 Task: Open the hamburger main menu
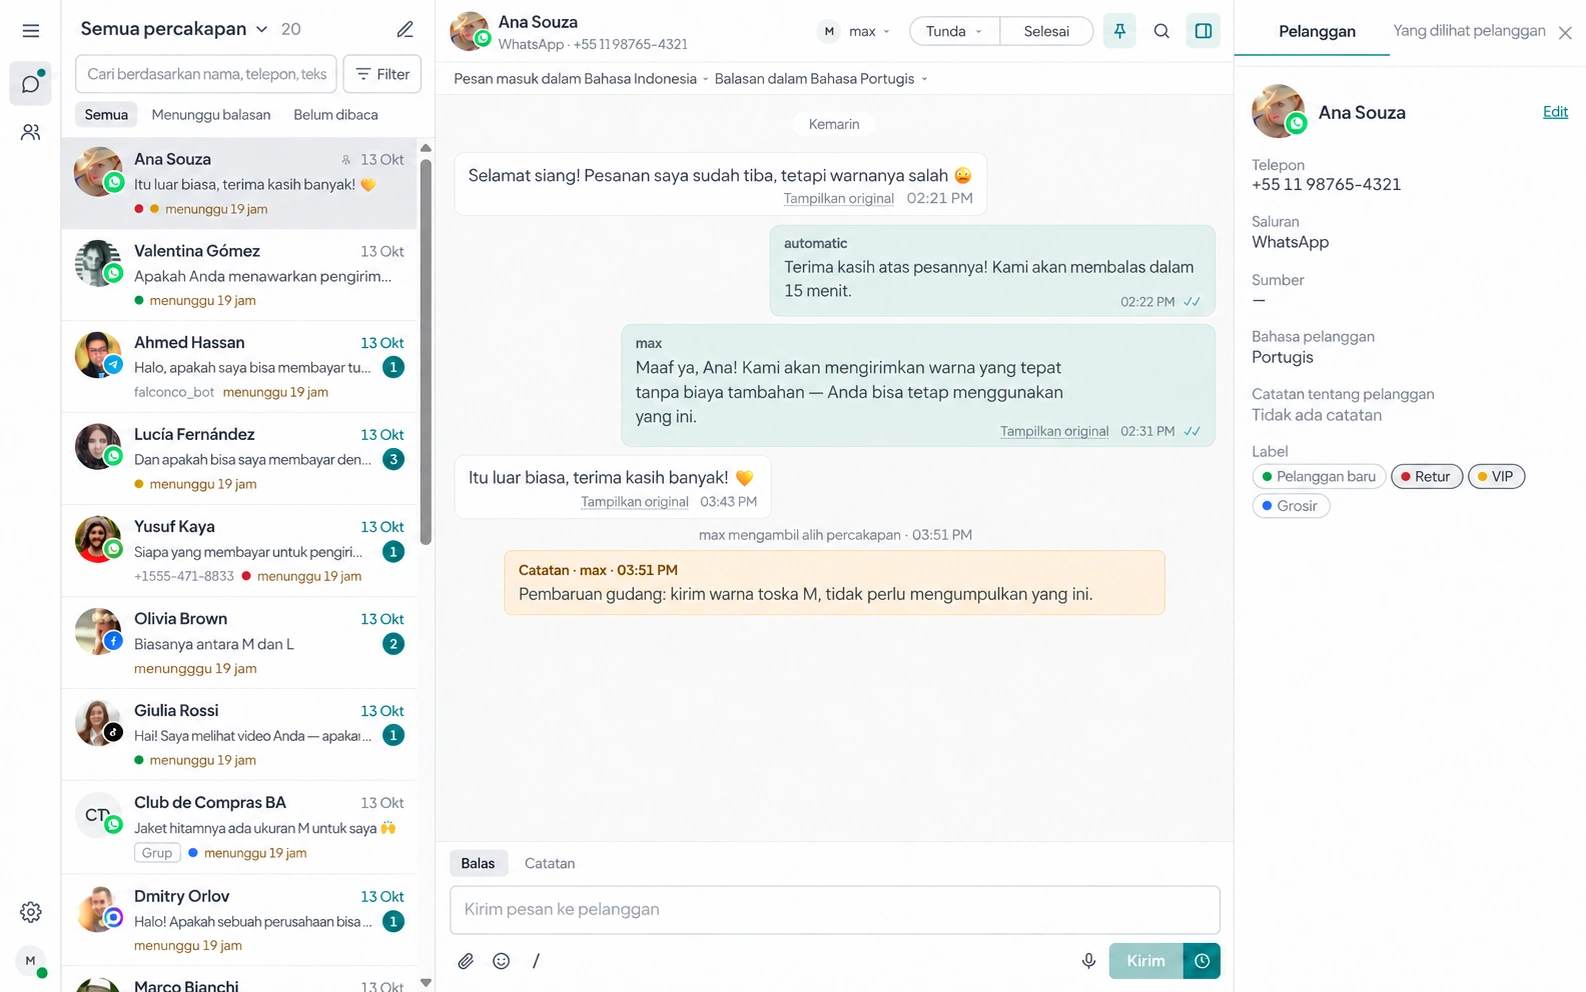[x=31, y=31]
